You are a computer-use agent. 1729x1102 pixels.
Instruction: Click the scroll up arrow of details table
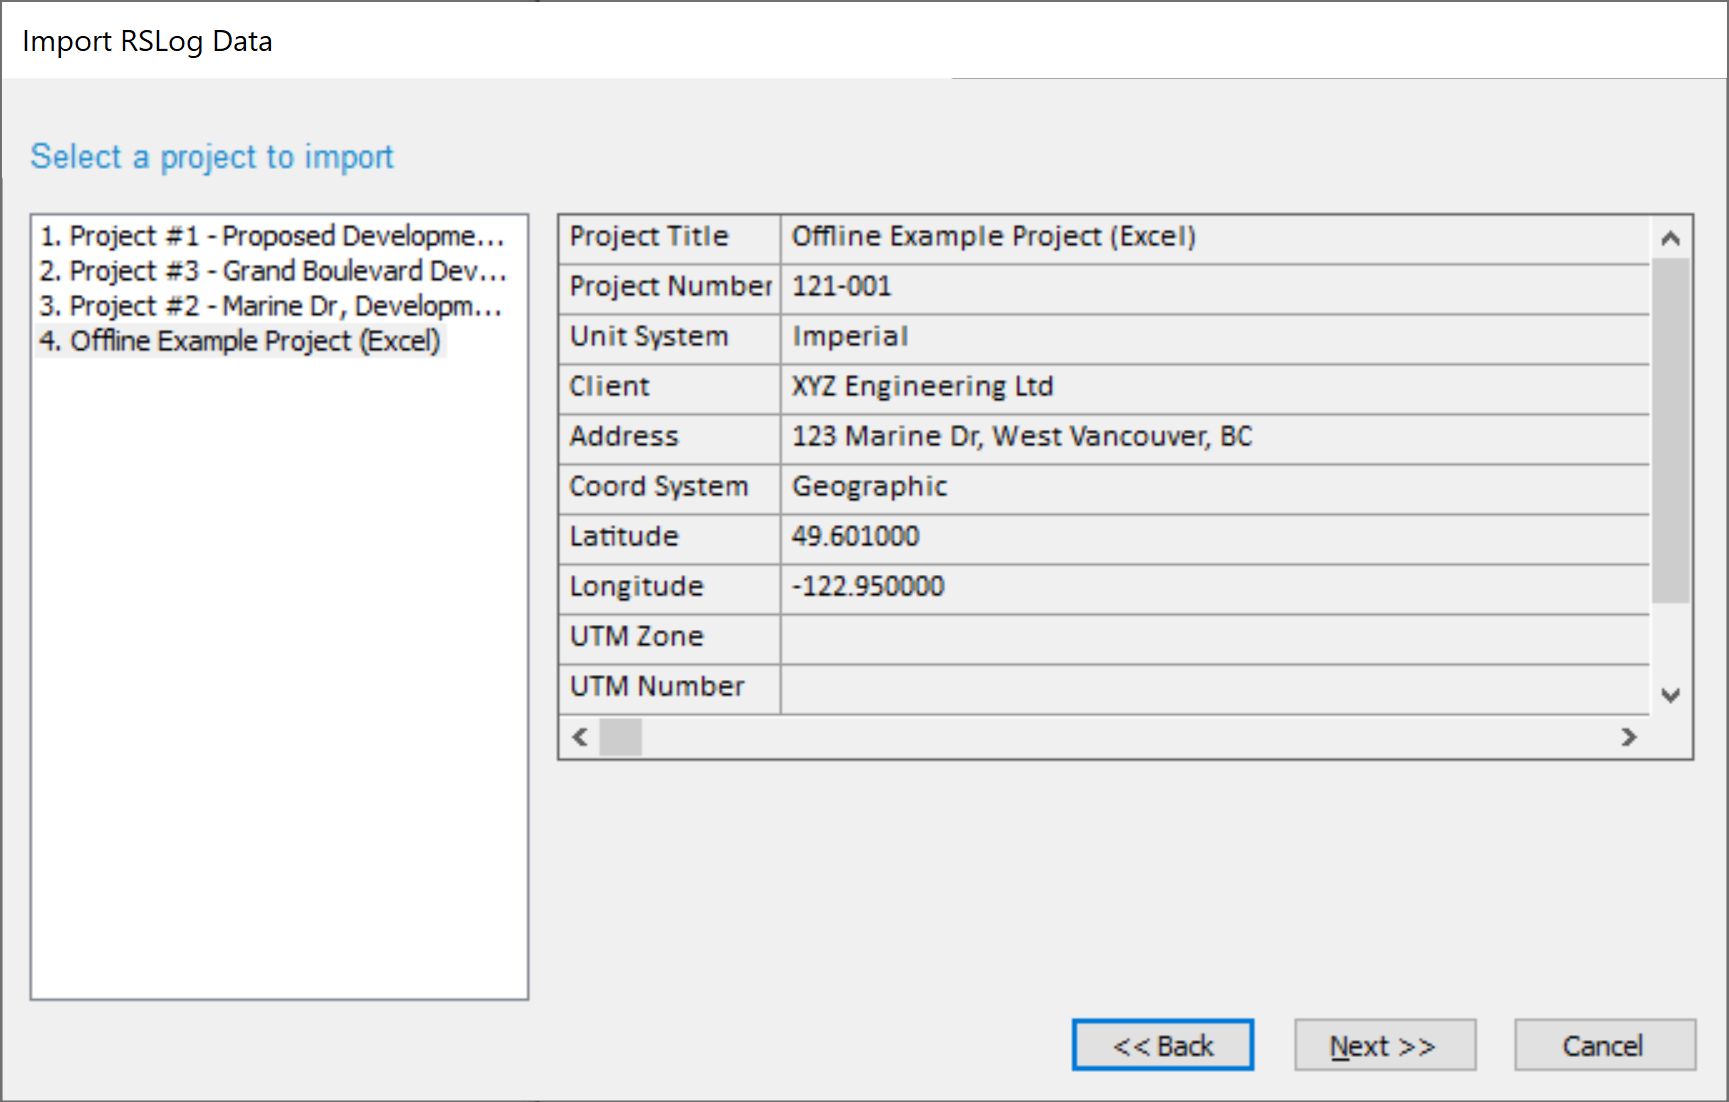click(x=1670, y=238)
